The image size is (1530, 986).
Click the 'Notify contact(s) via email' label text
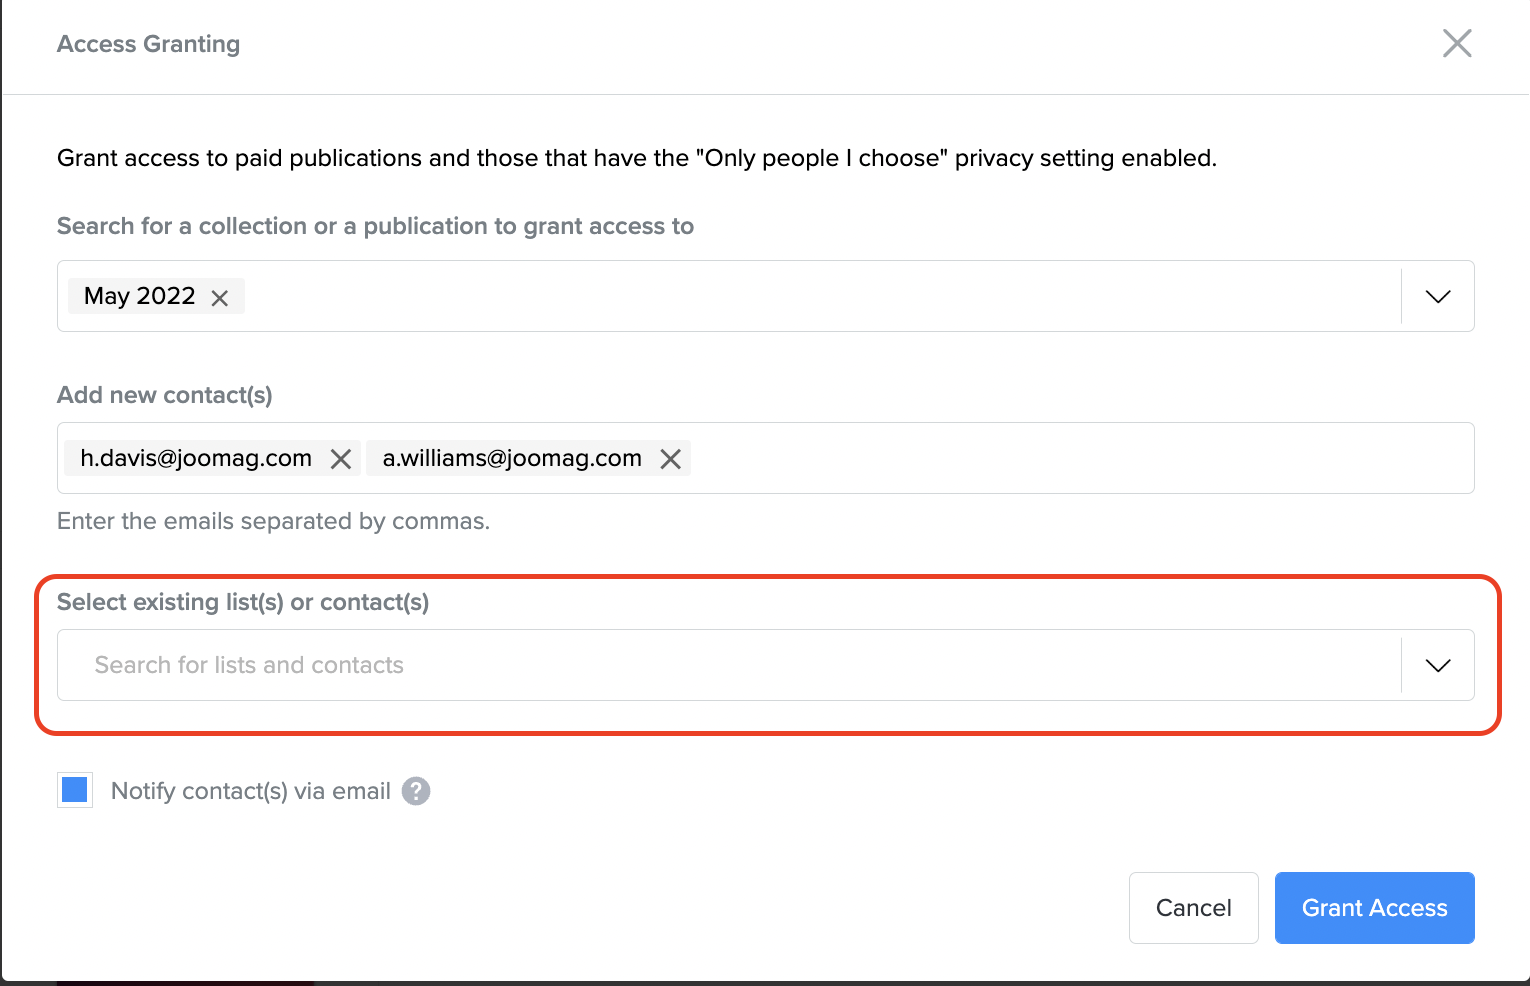click(250, 791)
